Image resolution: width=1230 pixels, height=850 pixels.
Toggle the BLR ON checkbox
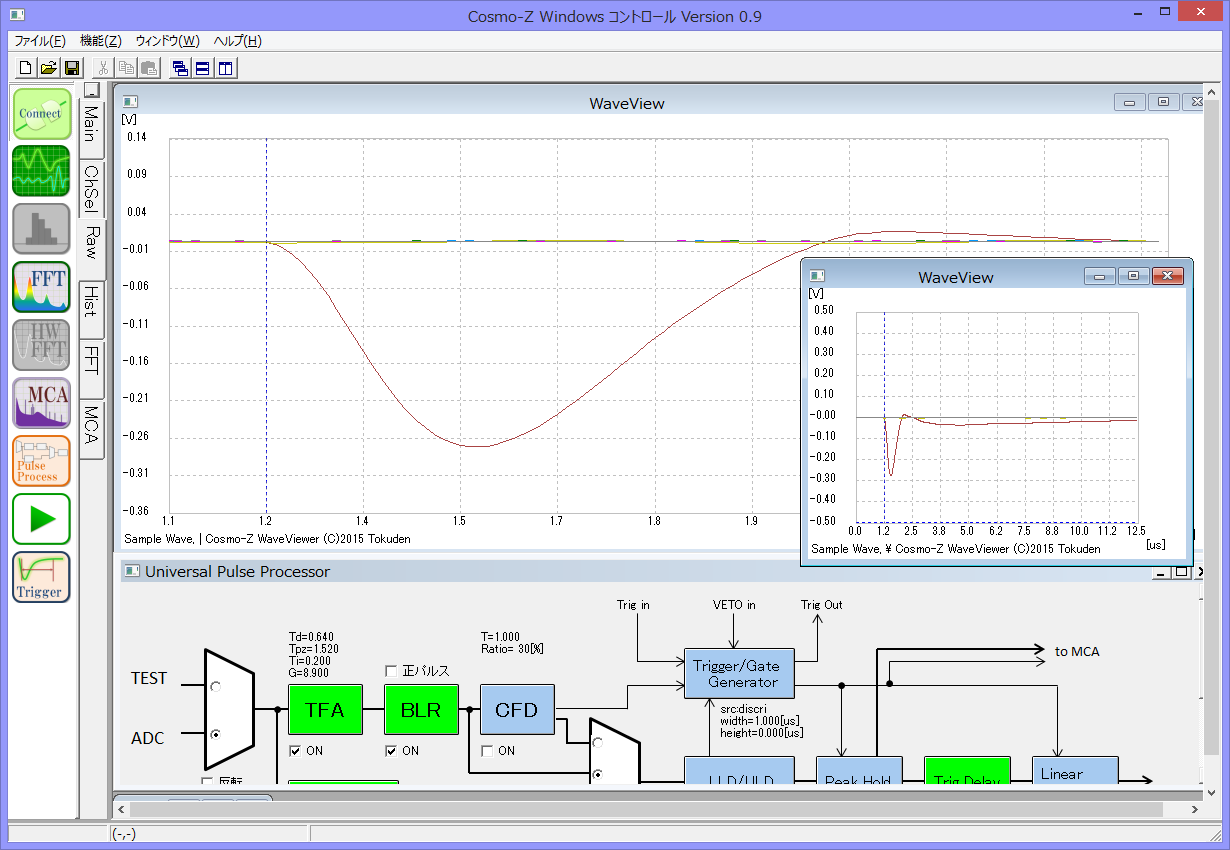tap(391, 751)
